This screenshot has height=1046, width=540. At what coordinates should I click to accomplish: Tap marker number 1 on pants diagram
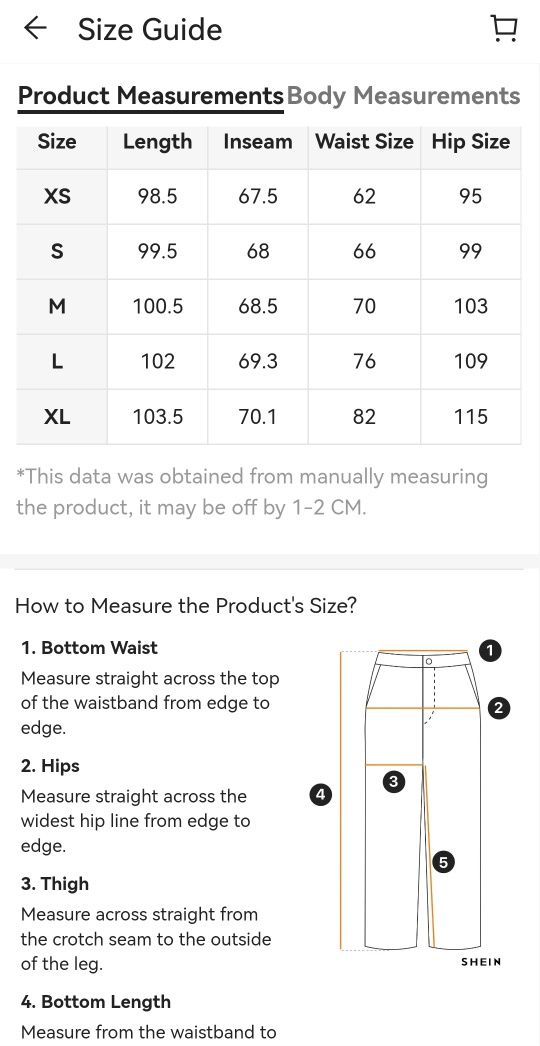[x=491, y=650]
